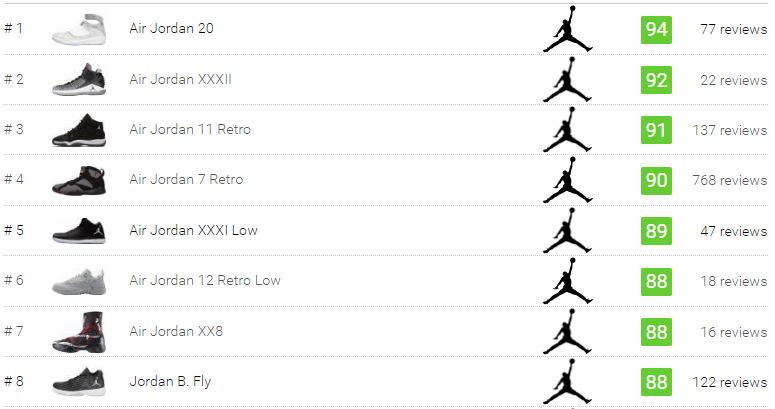Click the green 94 score badge
Viewport: 775px width, 409px height.
coord(656,30)
